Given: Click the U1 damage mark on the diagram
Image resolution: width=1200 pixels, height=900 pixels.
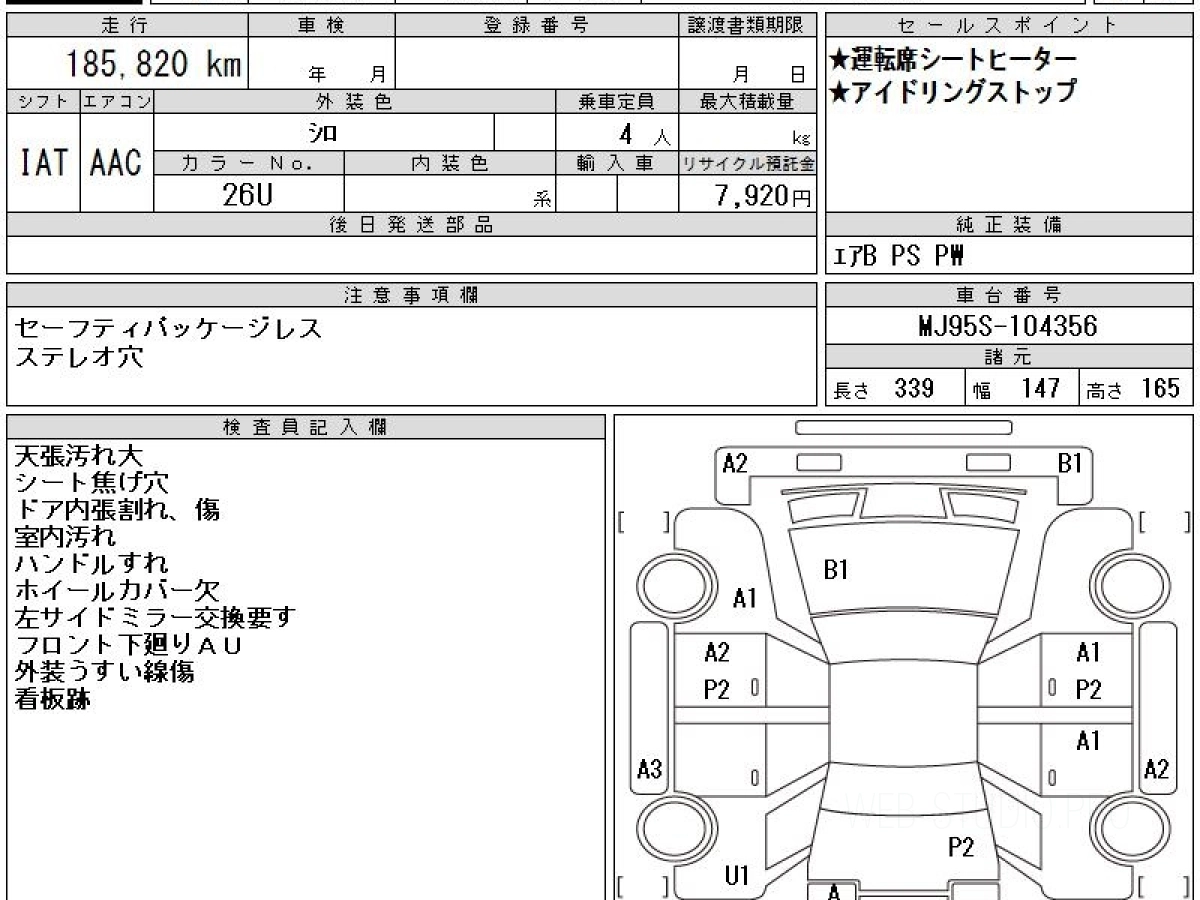Looking at the screenshot, I should [x=737, y=875].
